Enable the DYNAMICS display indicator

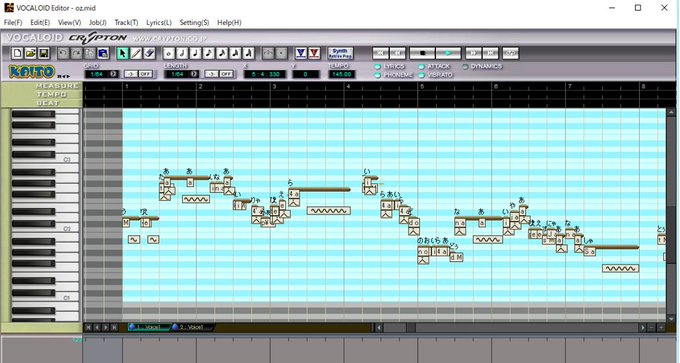465,66
